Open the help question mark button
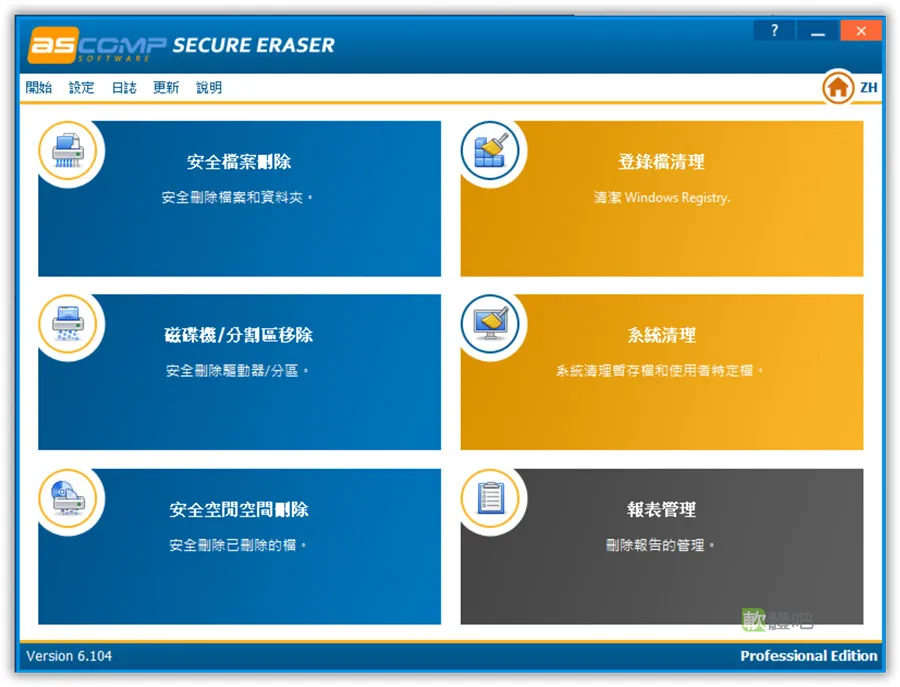 point(774,30)
